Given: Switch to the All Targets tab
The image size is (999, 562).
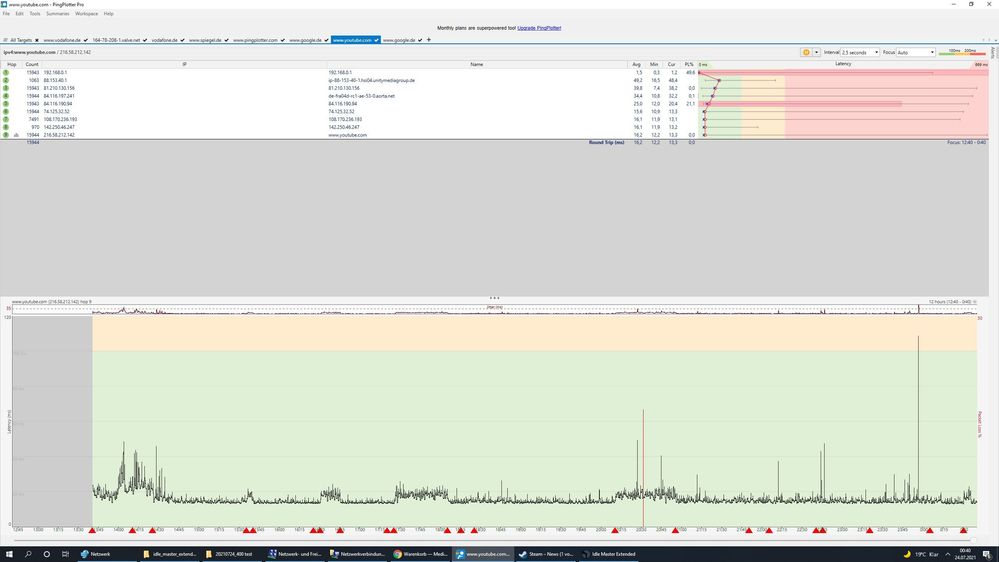Looking at the screenshot, I should tap(21, 40).
